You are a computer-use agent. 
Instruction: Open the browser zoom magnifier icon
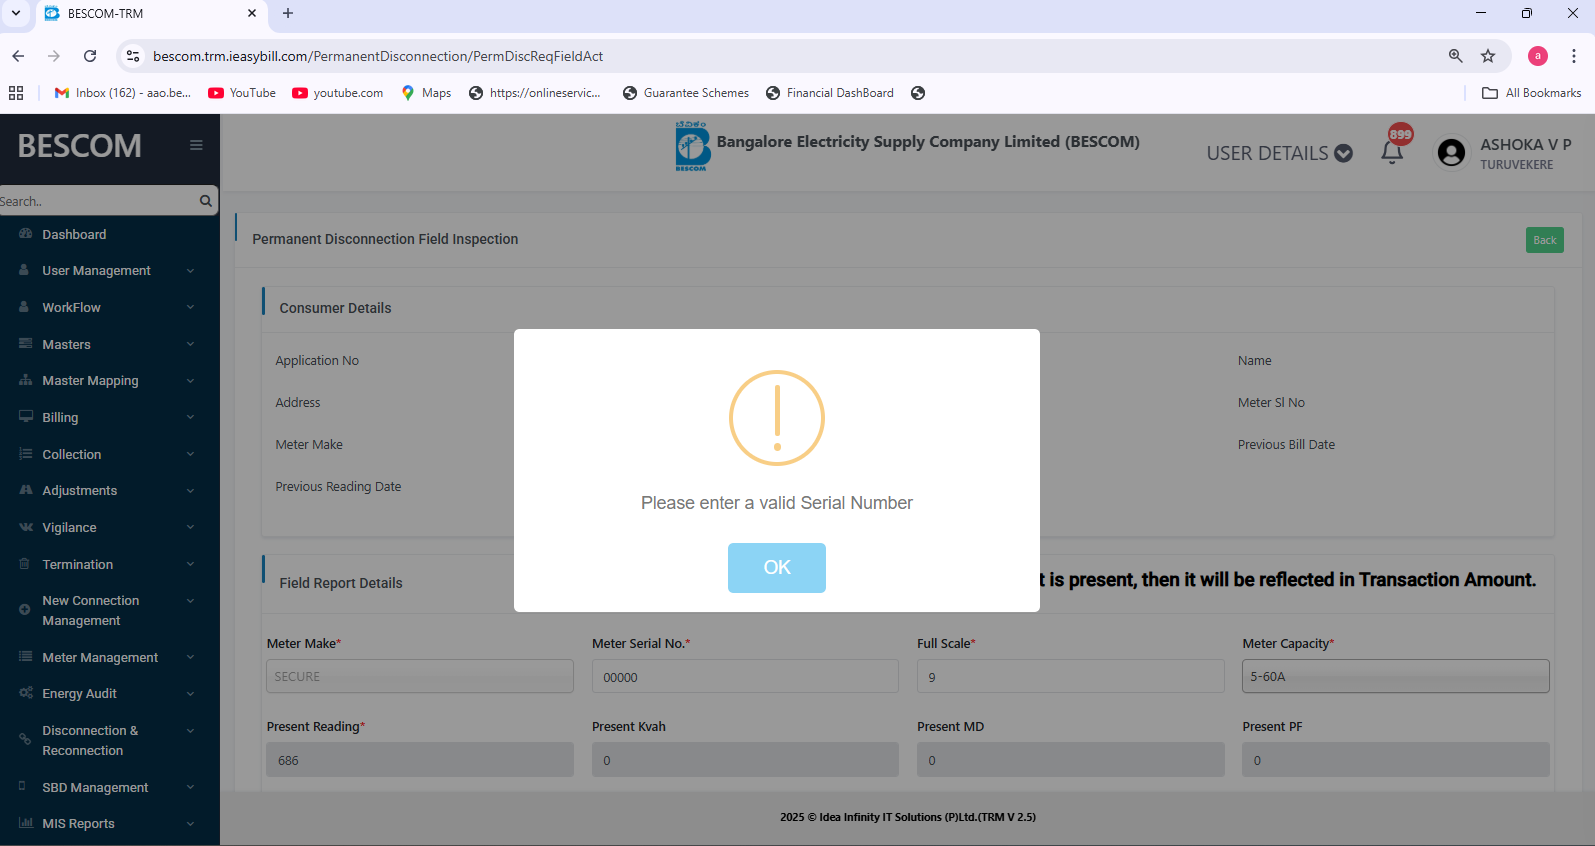tap(1456, 56)
